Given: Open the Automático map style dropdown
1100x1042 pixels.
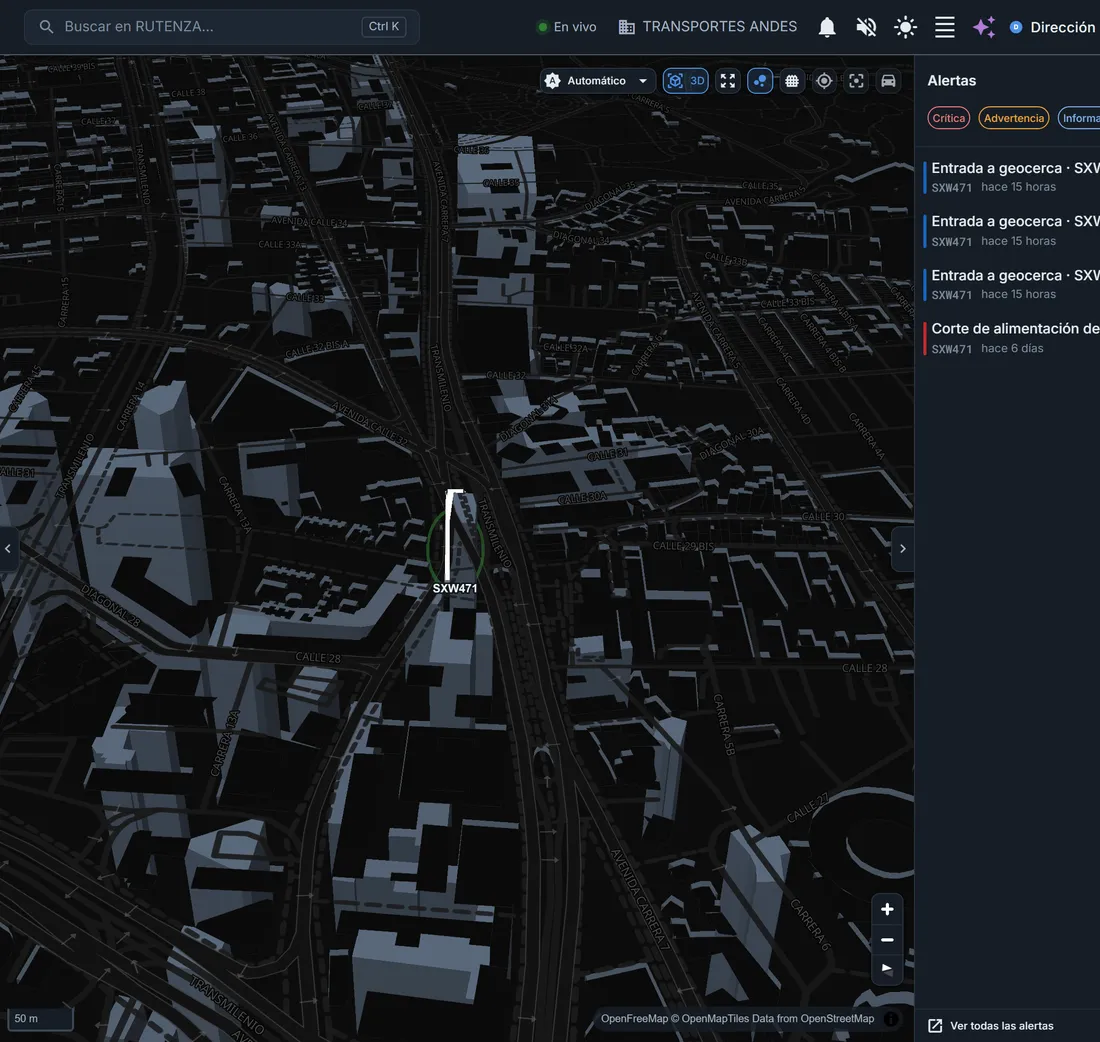Looking at the screenshot, I should 597,81.
